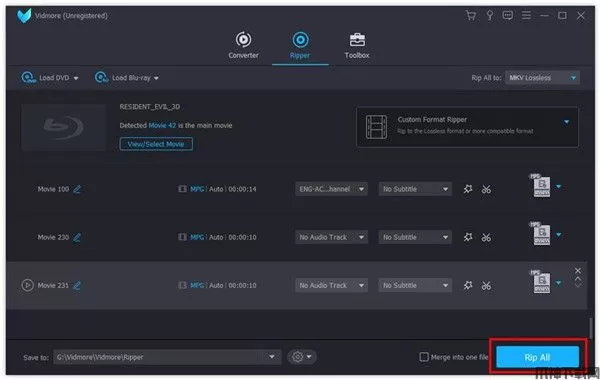Play the Movie 231 preview
600x380 pixels.
point(28,285)
